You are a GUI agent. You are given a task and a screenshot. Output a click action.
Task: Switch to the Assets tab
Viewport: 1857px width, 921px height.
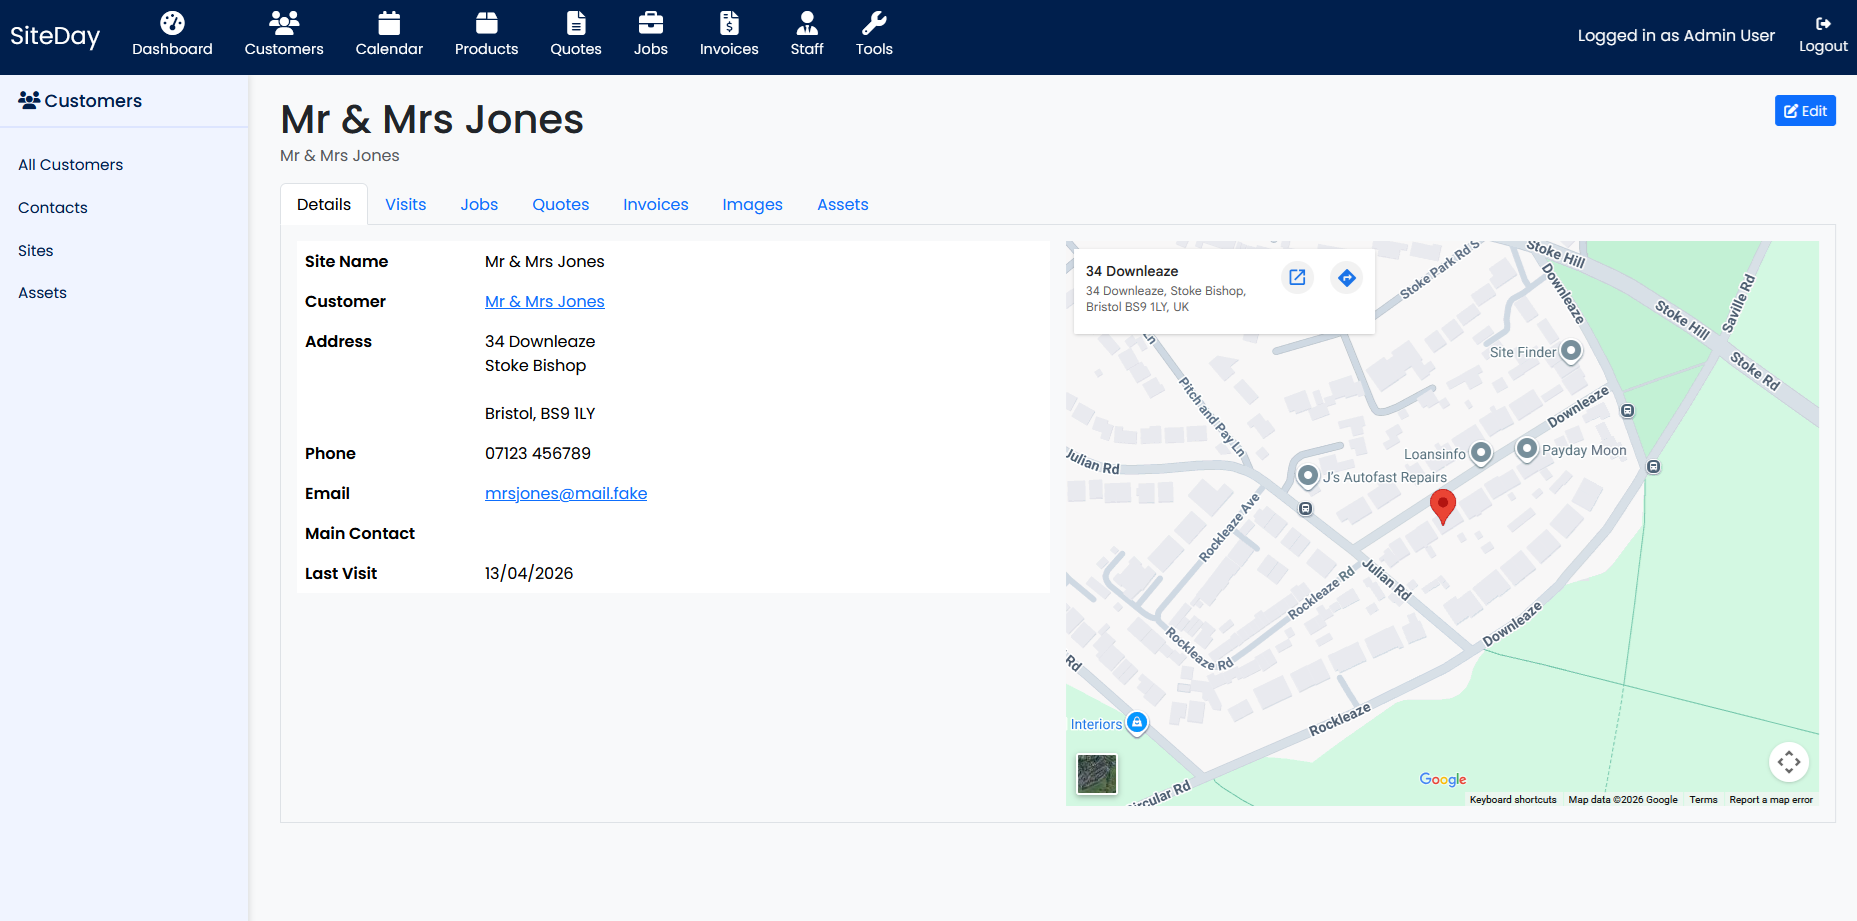(842, 204)
